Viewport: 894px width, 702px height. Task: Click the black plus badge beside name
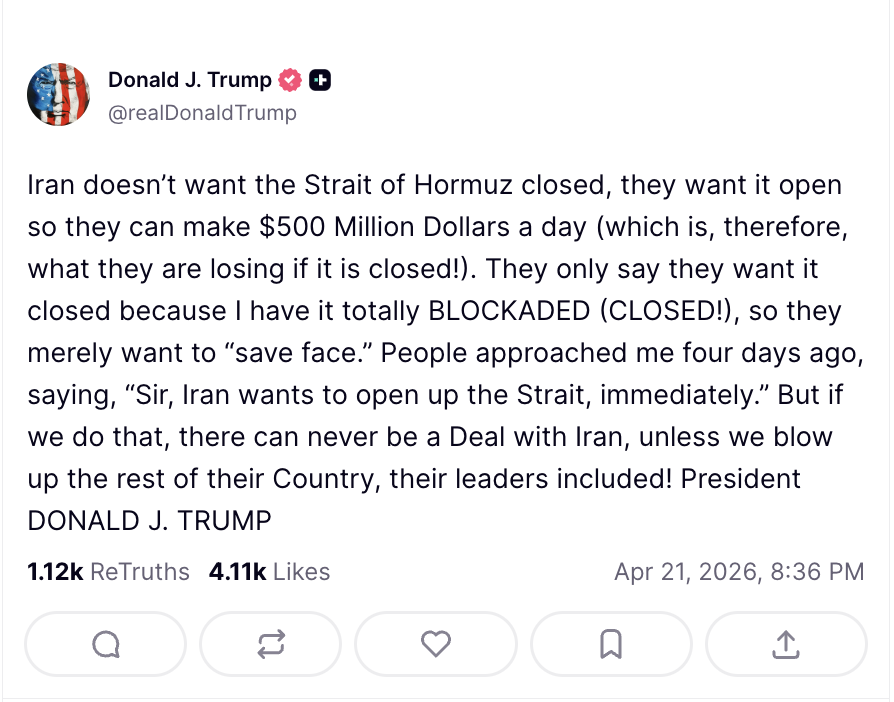[320, 80]
